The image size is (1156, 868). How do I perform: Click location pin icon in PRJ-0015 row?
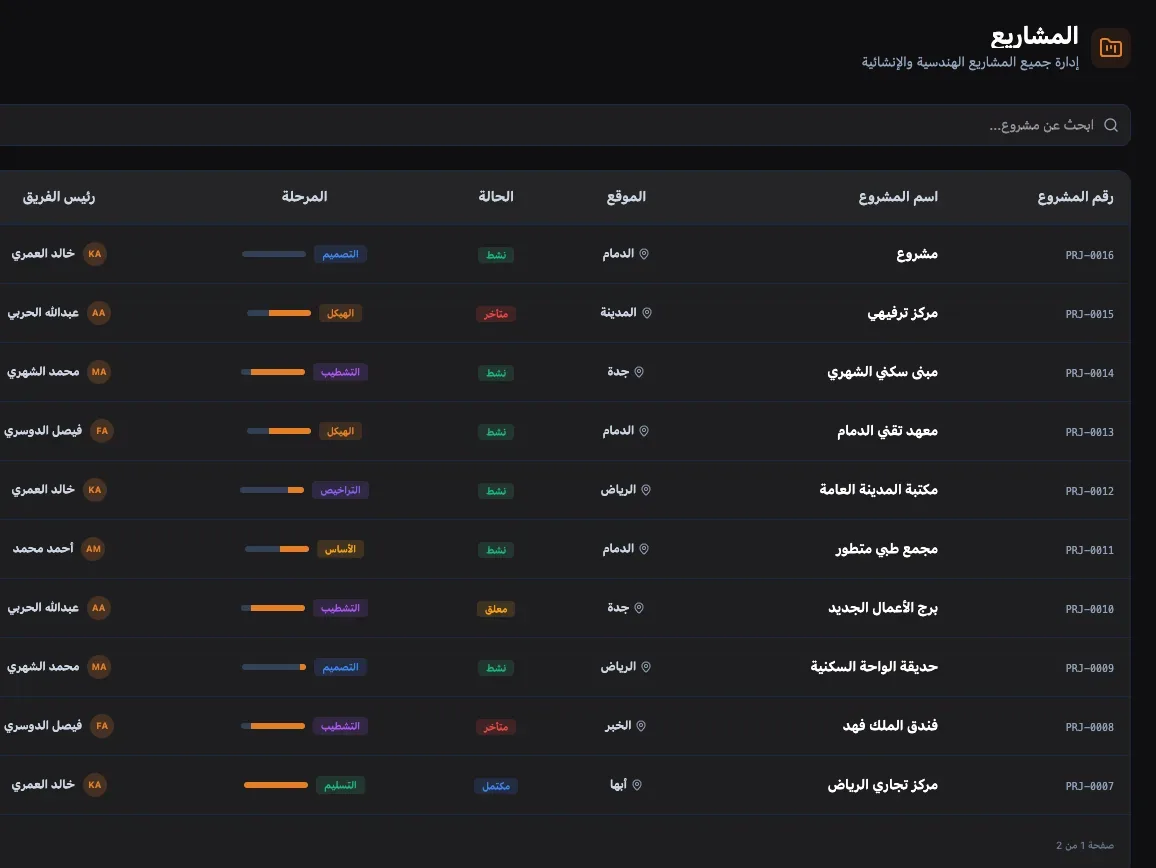coord(647,313)
